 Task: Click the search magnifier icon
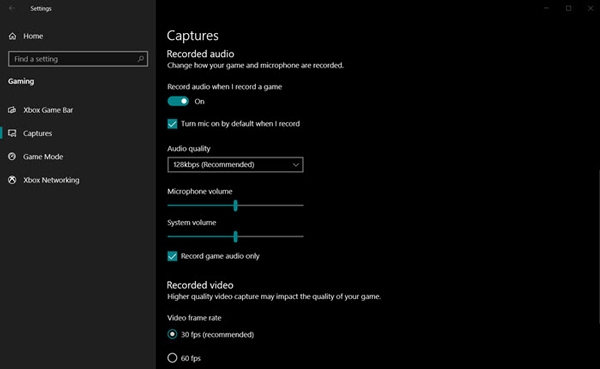pyautogui.click(x=141, y=59)
